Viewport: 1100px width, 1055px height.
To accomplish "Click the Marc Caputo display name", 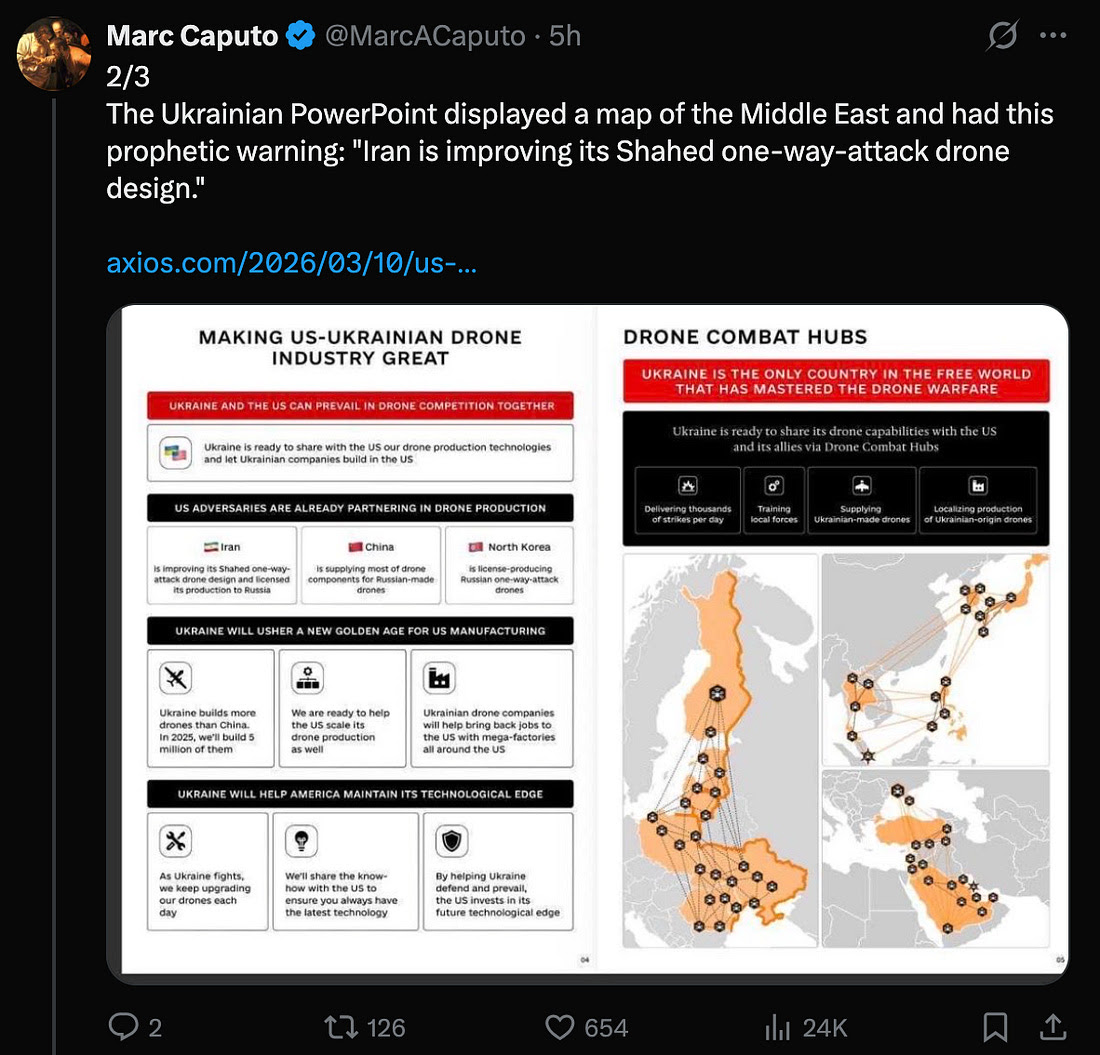I will coord(192,37).
